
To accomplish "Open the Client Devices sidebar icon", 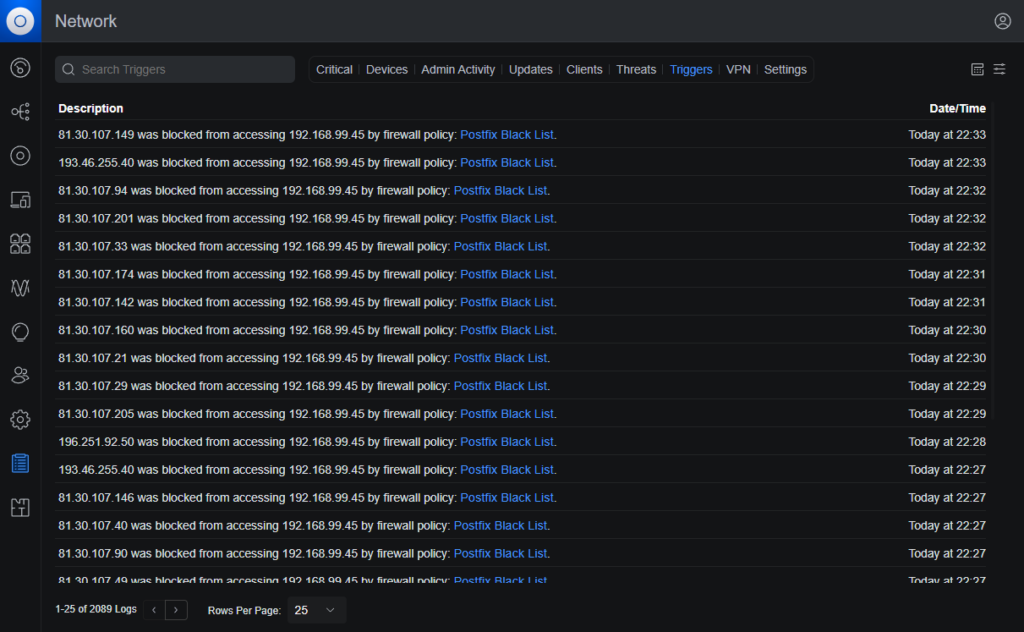I will 20,200.
